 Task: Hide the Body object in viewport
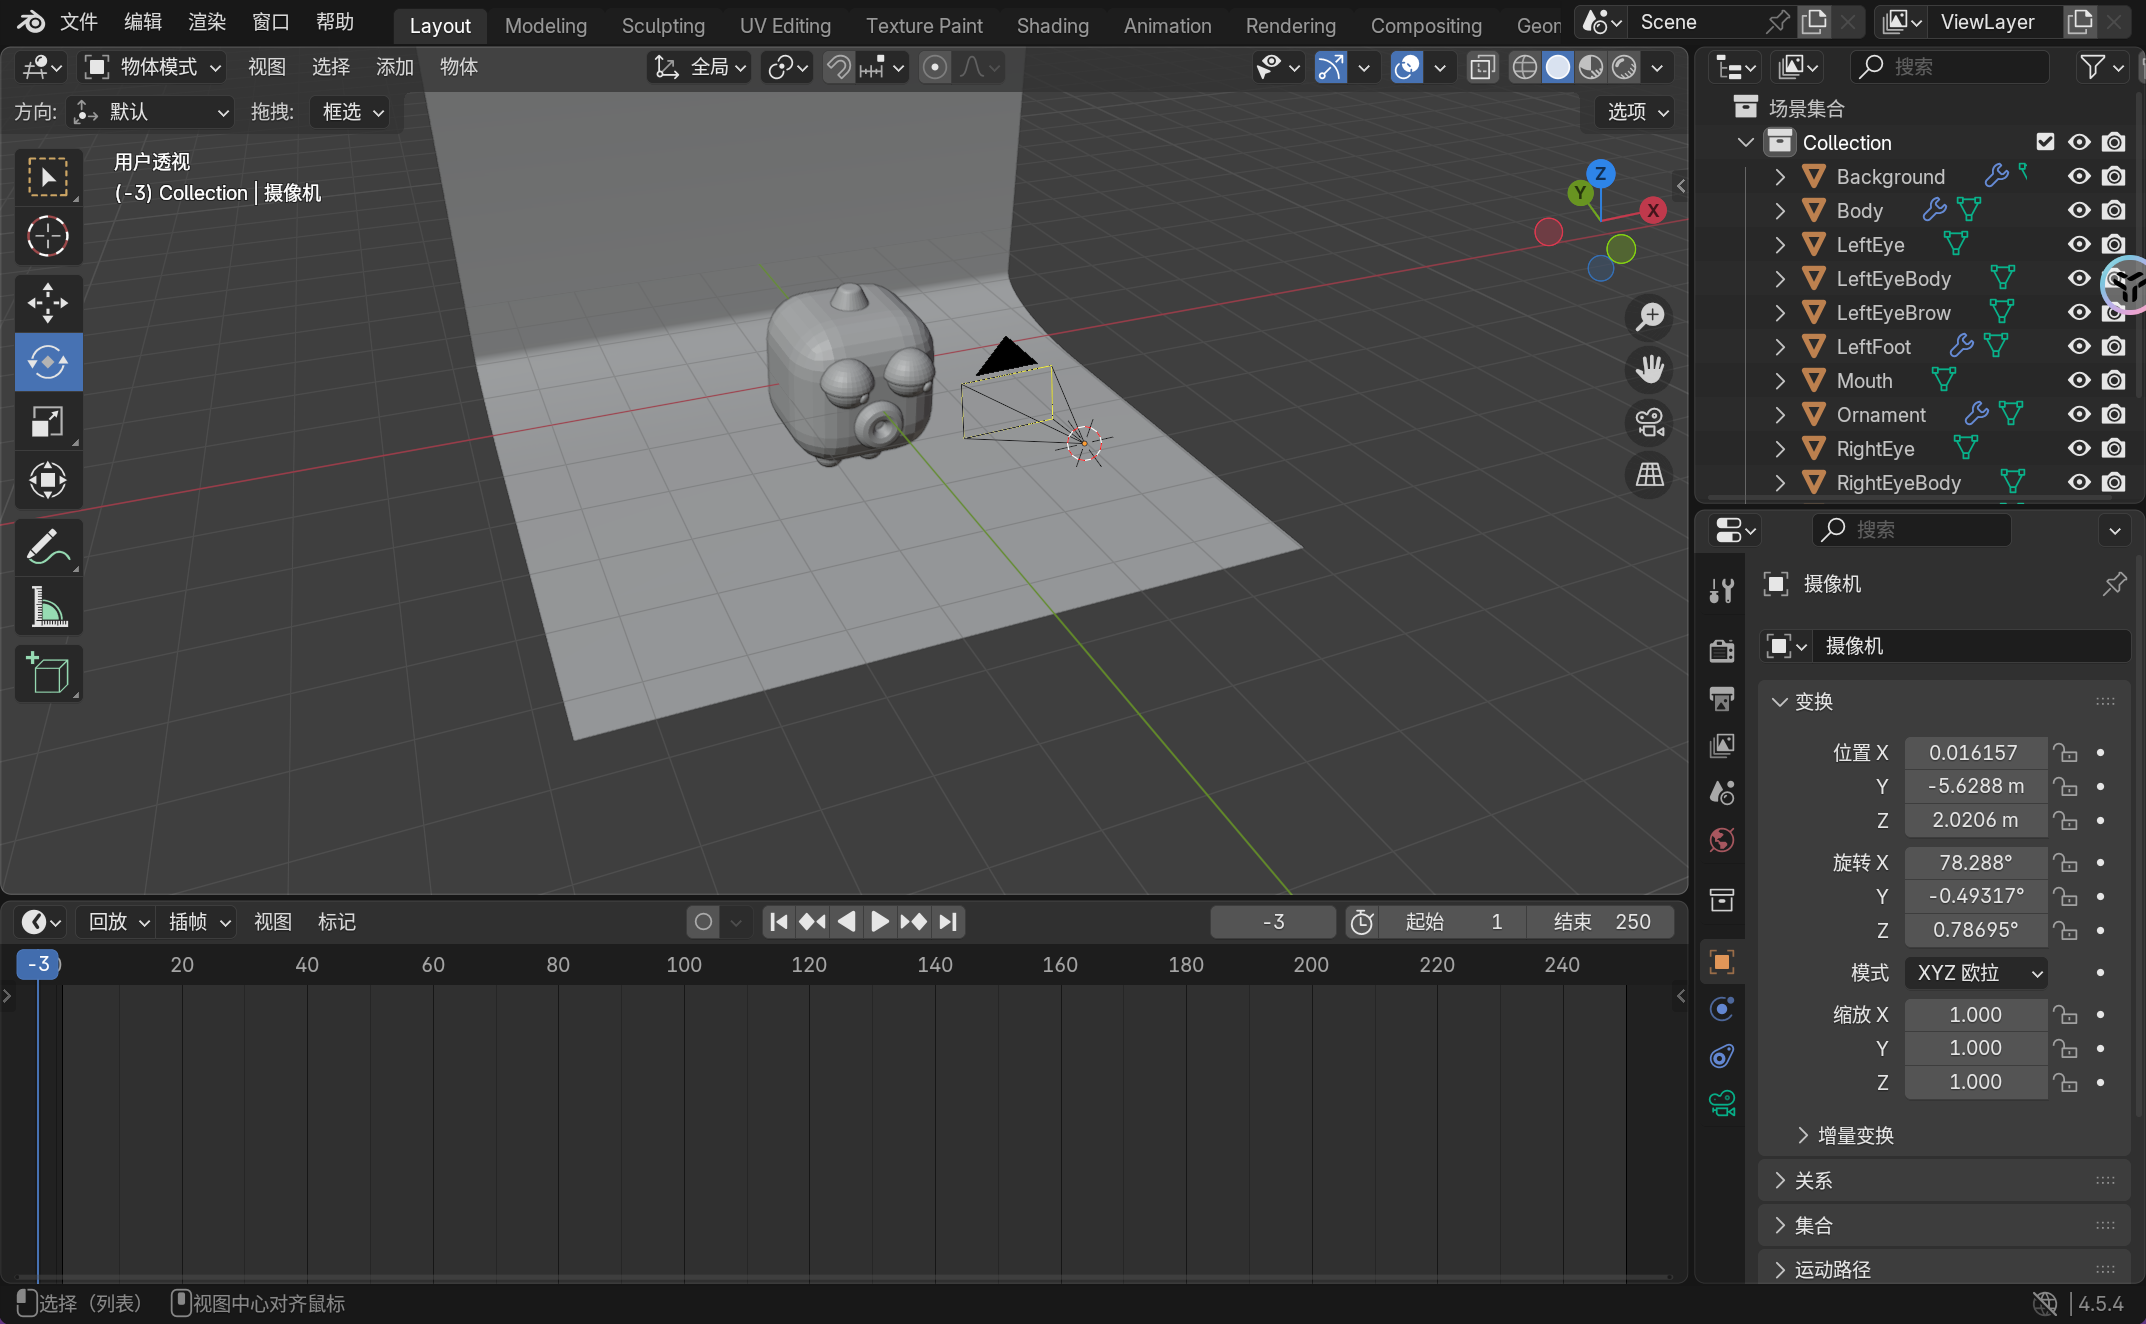click(x=2079, y=211)
